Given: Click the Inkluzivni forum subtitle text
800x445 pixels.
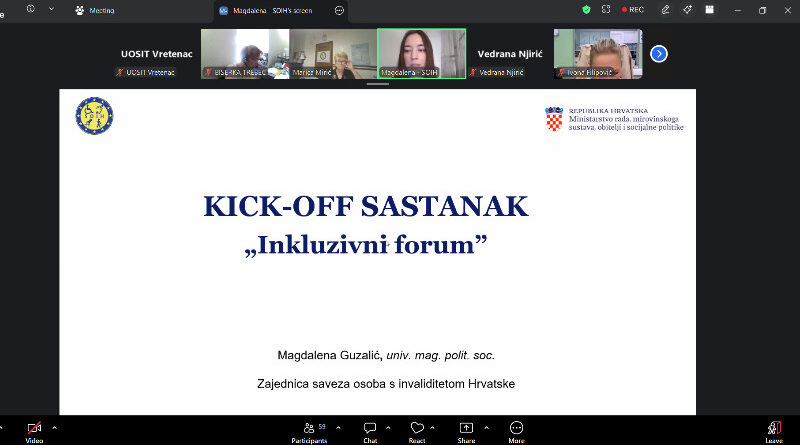Looking at the screenshot, I should 366,245.
